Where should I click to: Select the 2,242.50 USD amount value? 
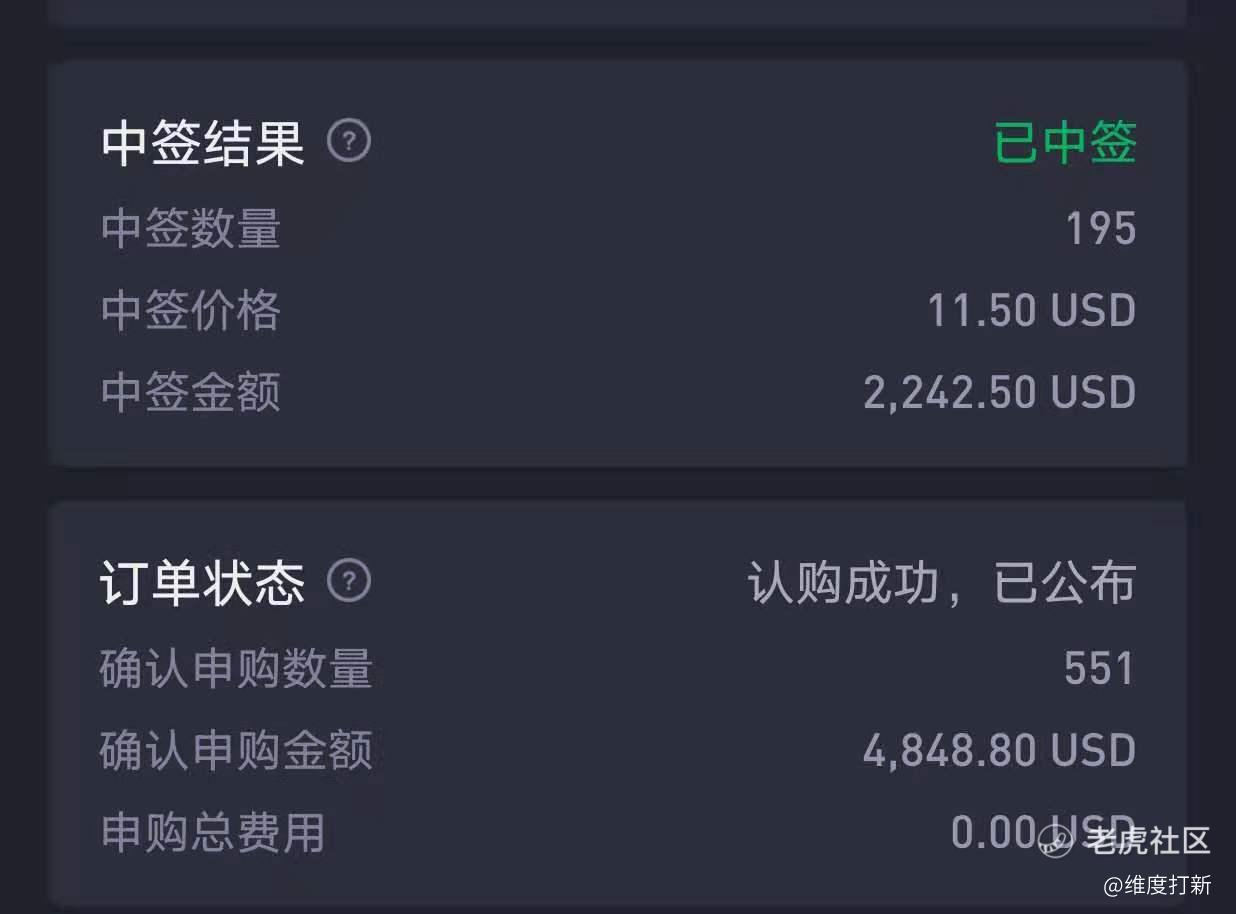999,392
